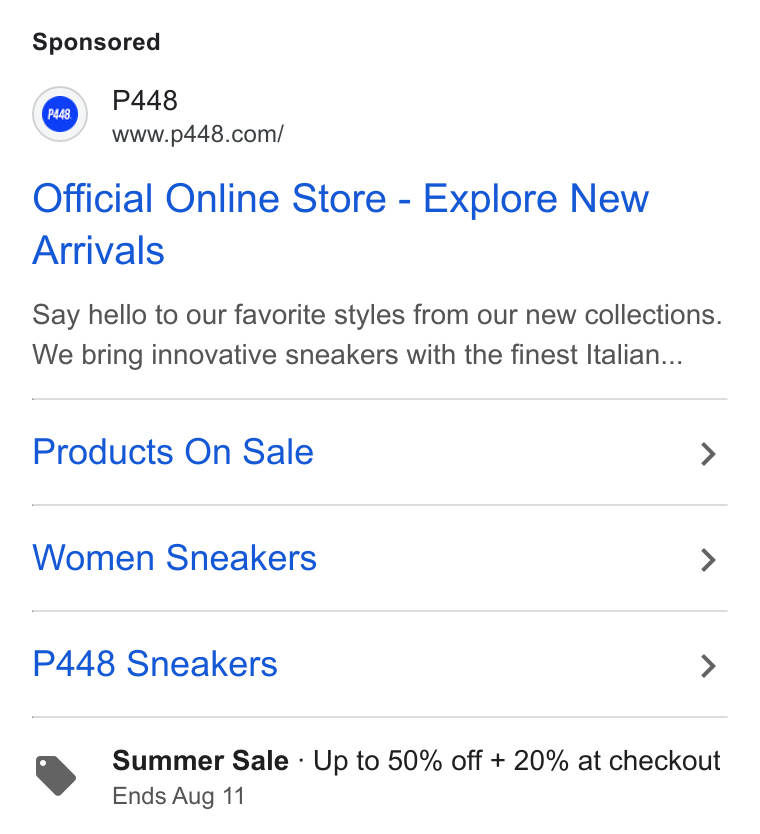Click the 'We bring innovative sneakers' sentence
Image resolution: width=760 pixels, height=834 pixels.
pyautogui.click(x=357, y=355)
